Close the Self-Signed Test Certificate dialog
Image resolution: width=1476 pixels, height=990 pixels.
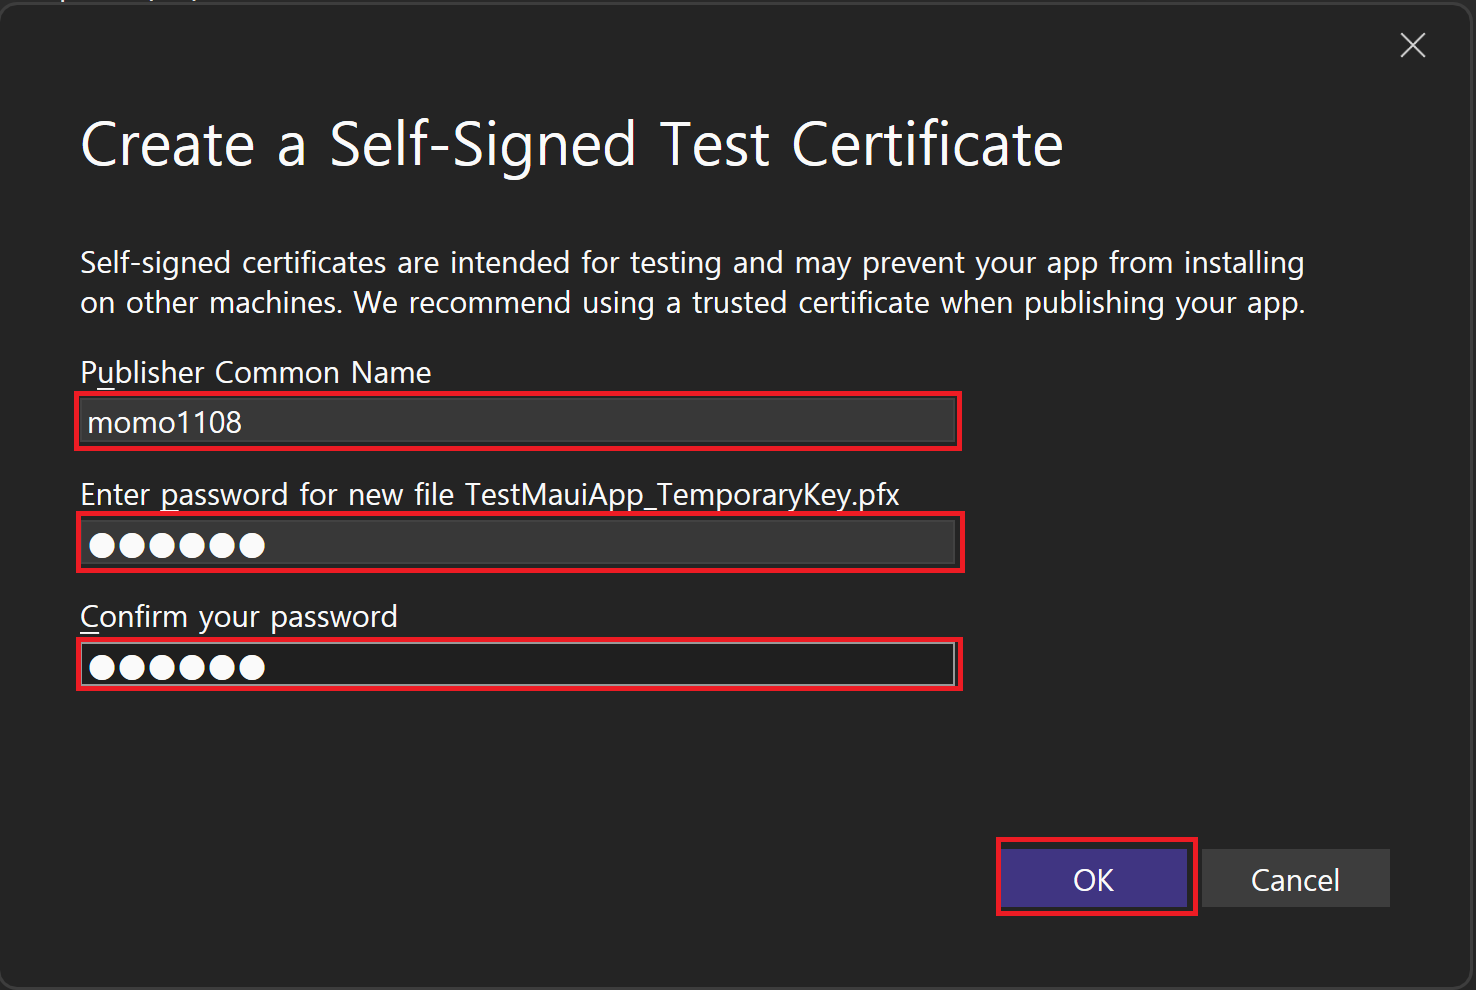[x=1412, y=45]
